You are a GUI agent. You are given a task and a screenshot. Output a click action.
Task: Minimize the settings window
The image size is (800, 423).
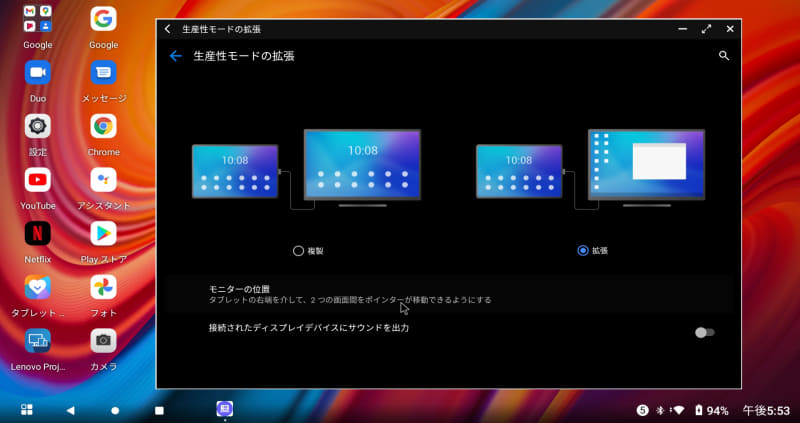click(683, 29)
